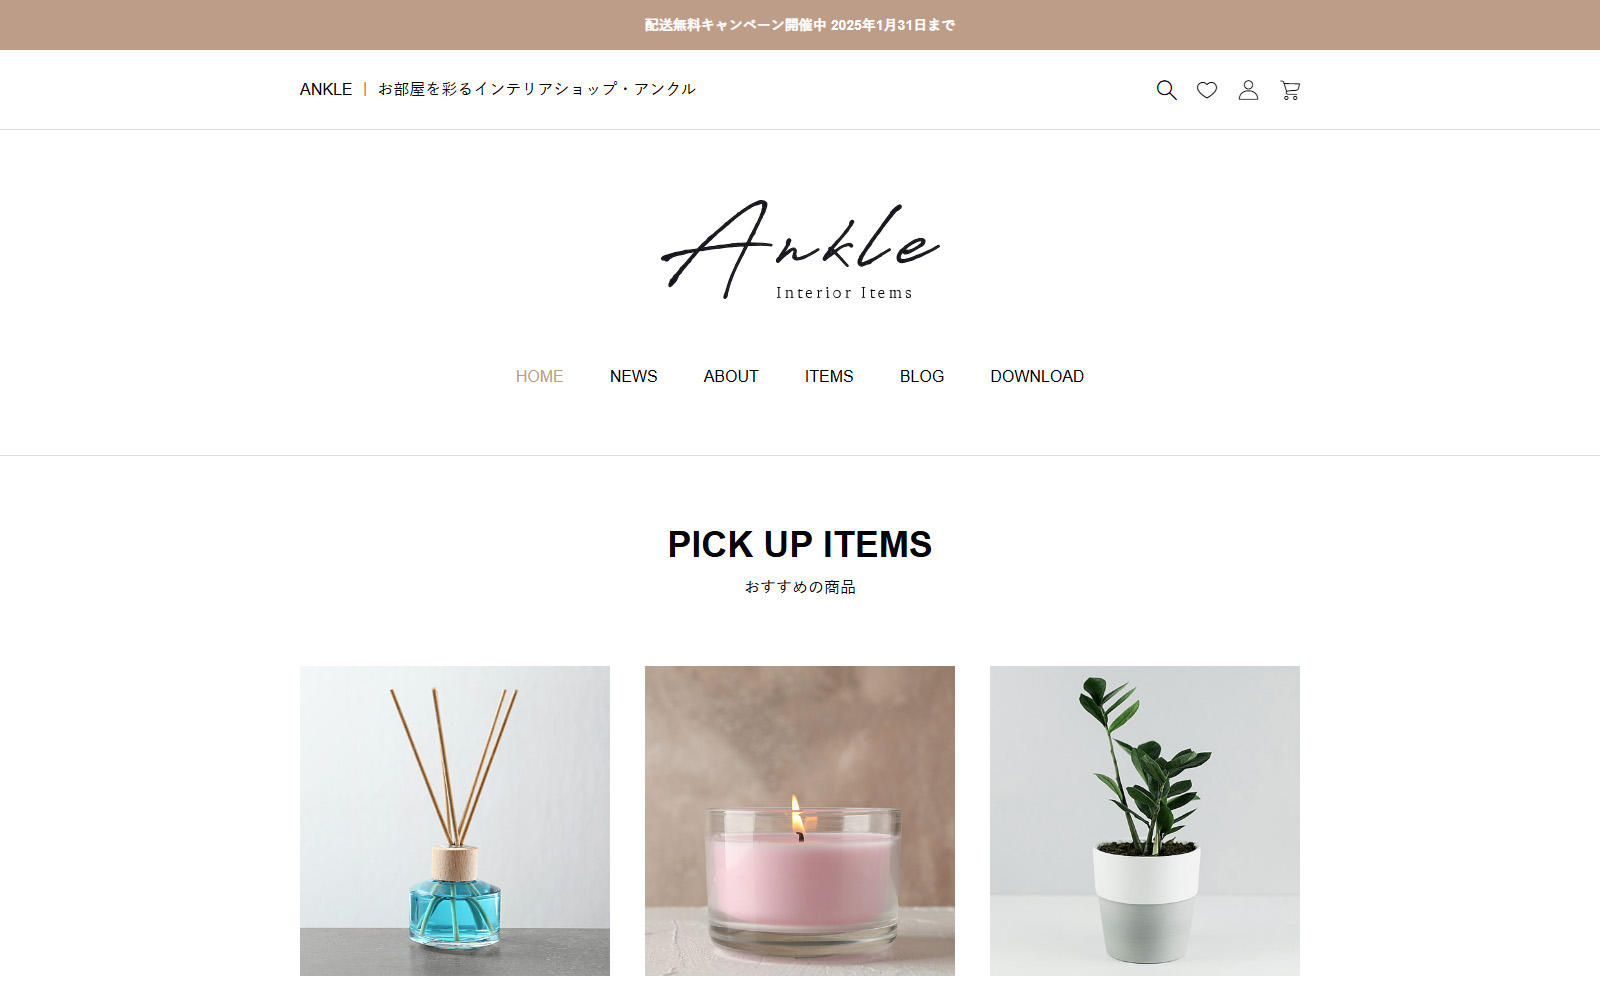Click the free shipping campaign banner
This screenshot has height=988, width=1600.
(800, 25)
